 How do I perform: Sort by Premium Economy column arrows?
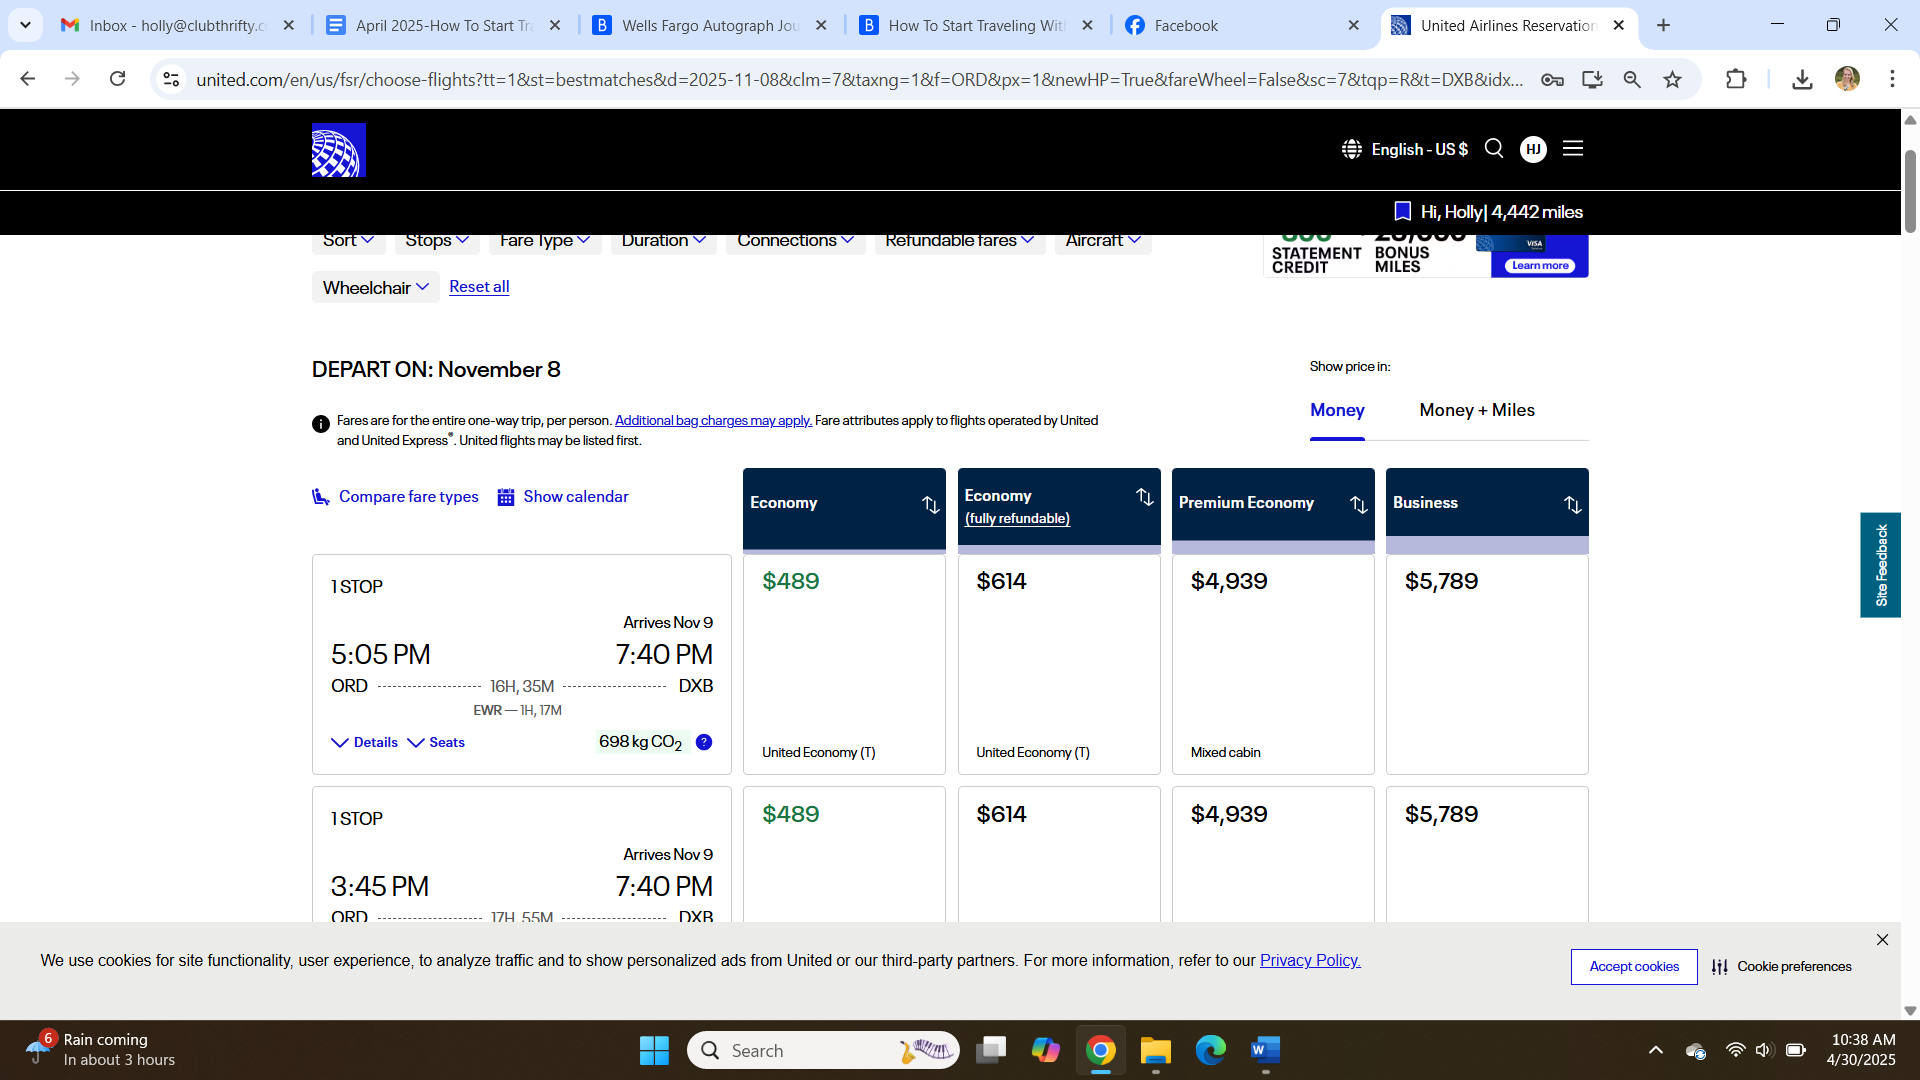pos(1358,505)
